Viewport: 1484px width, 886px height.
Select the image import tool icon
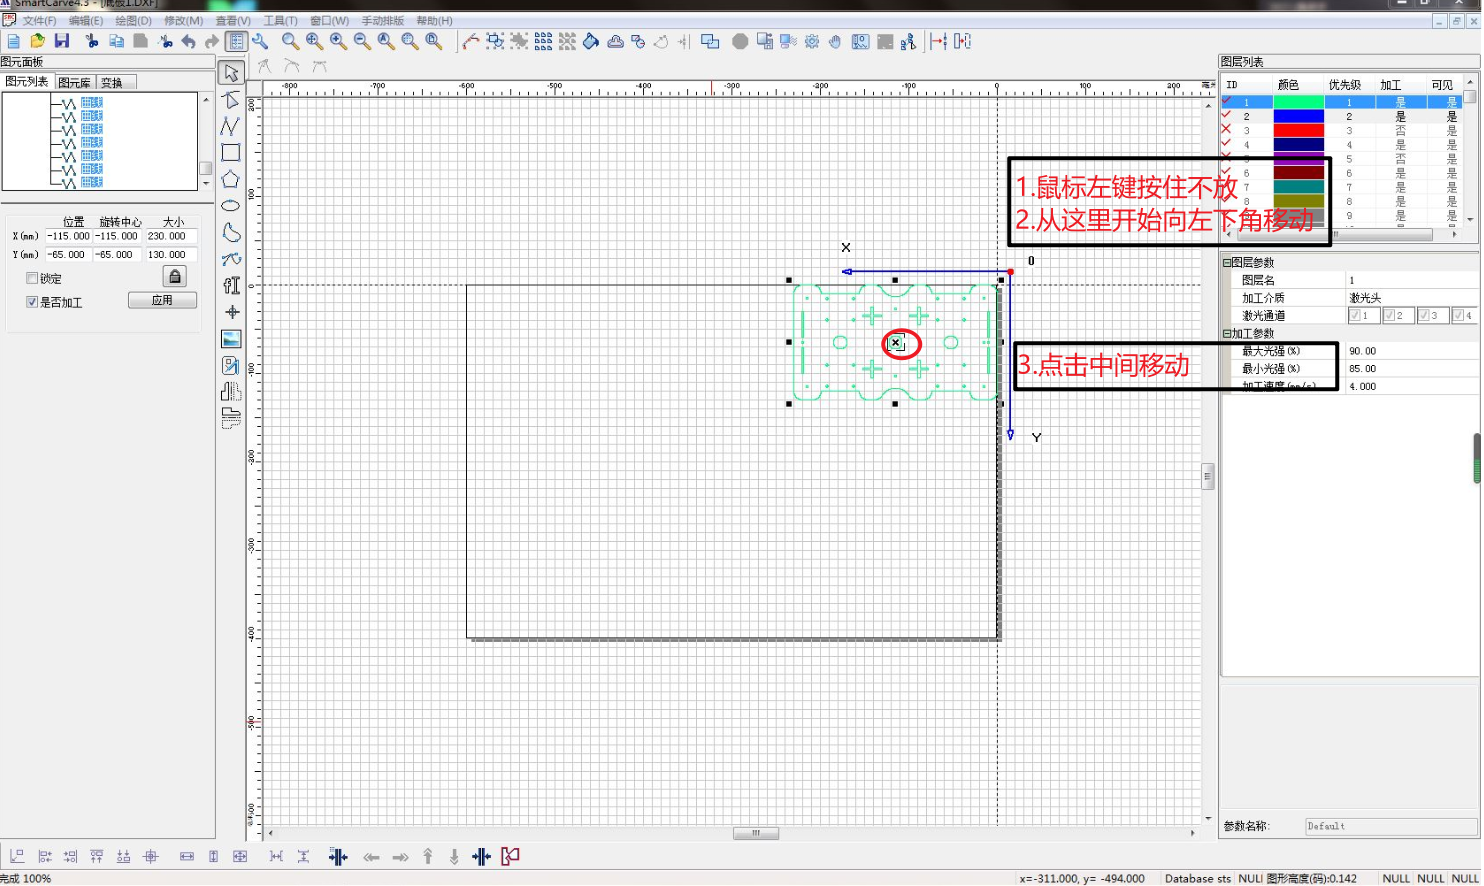[231, 339]
